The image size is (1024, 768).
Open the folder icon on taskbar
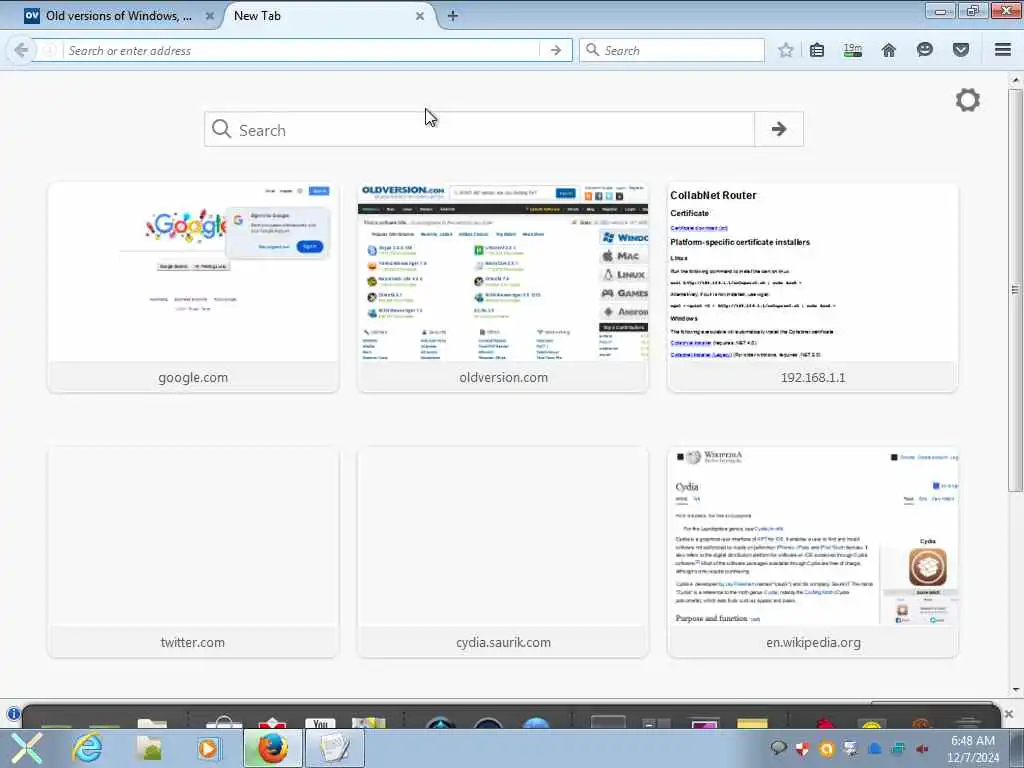[150, 748]
